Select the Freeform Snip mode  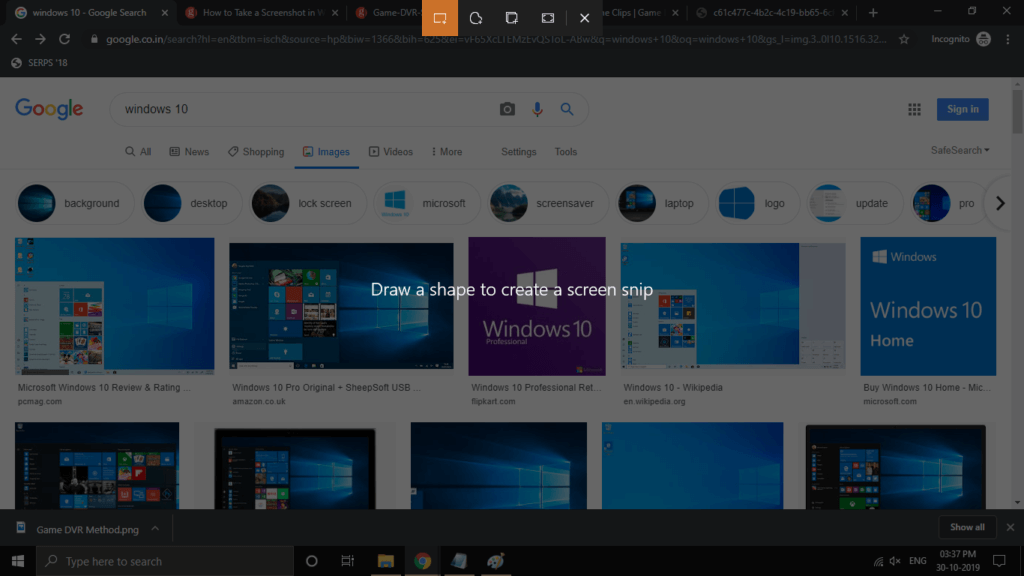click(476, 18)
